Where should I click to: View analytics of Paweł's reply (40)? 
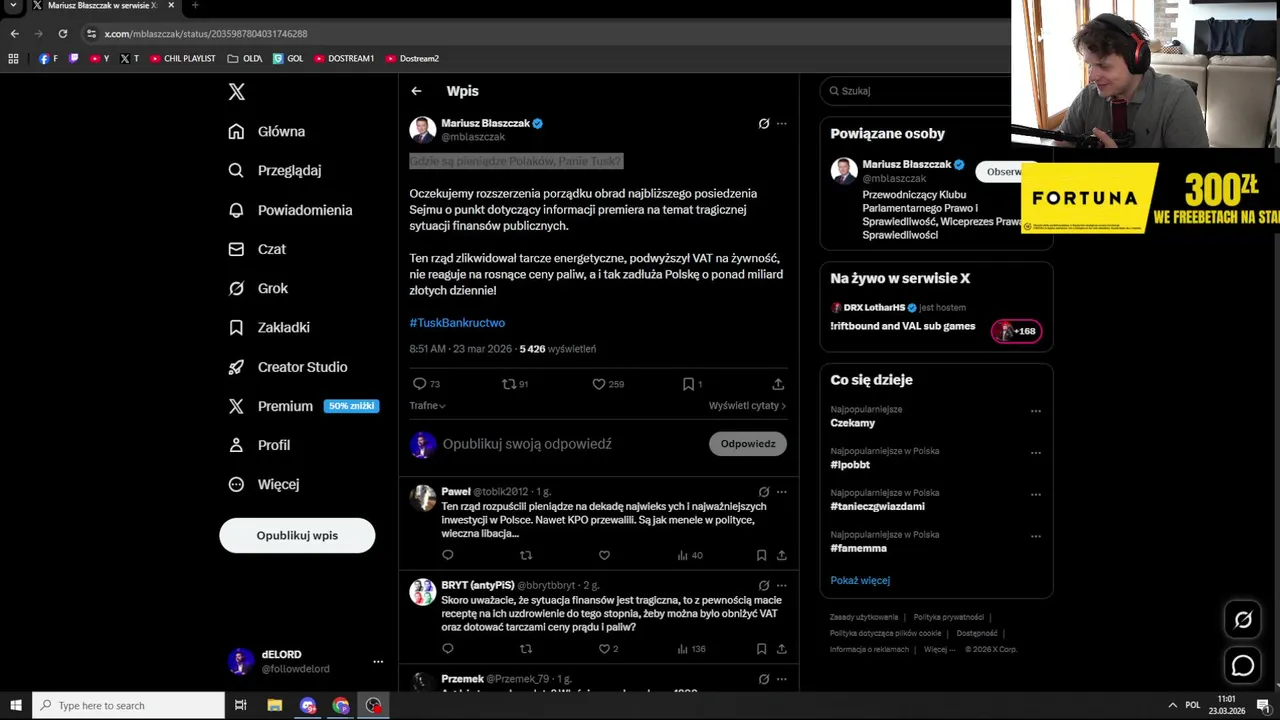(690, 555)
